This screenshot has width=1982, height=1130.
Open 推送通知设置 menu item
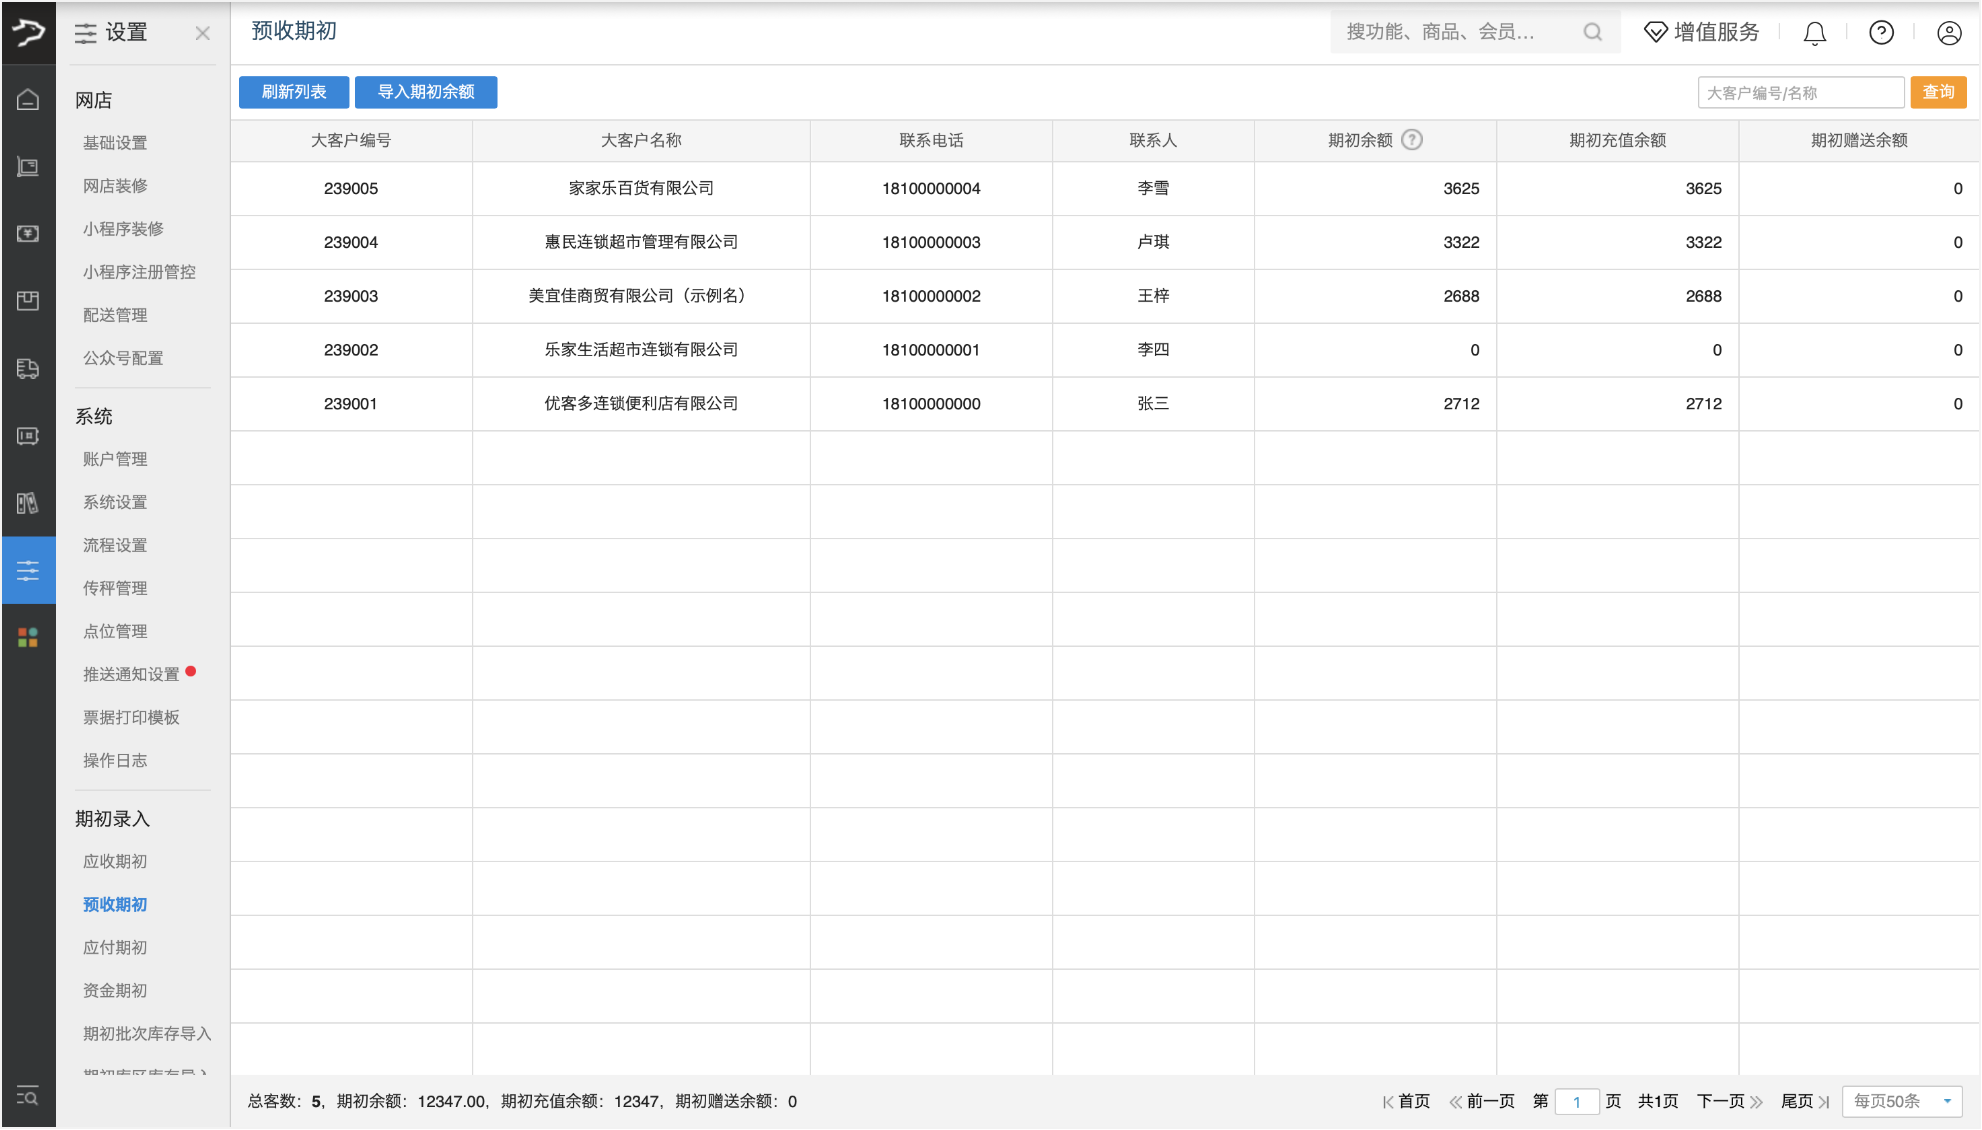[131, 674]
